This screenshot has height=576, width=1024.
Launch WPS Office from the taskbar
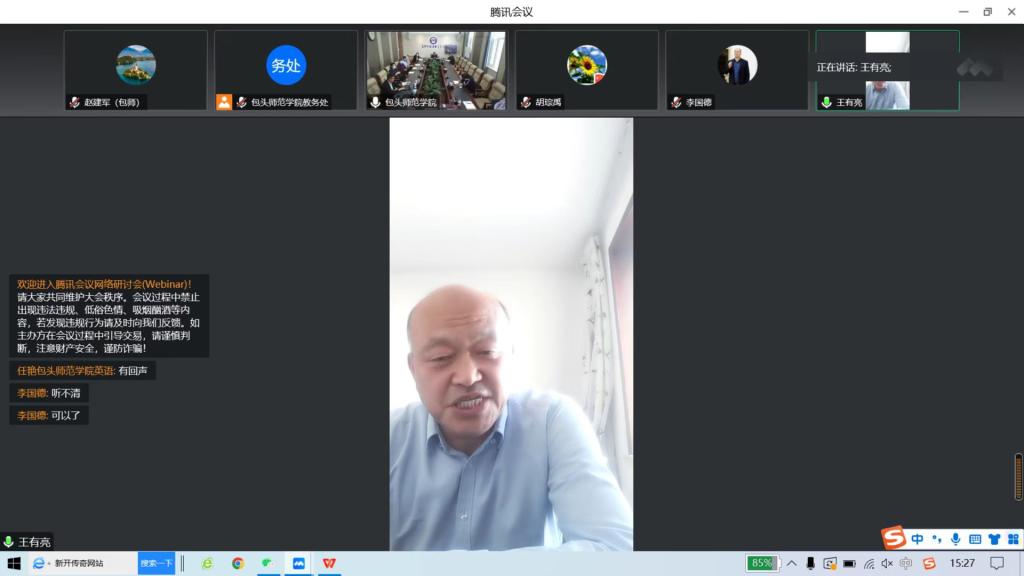pos(328,563)
